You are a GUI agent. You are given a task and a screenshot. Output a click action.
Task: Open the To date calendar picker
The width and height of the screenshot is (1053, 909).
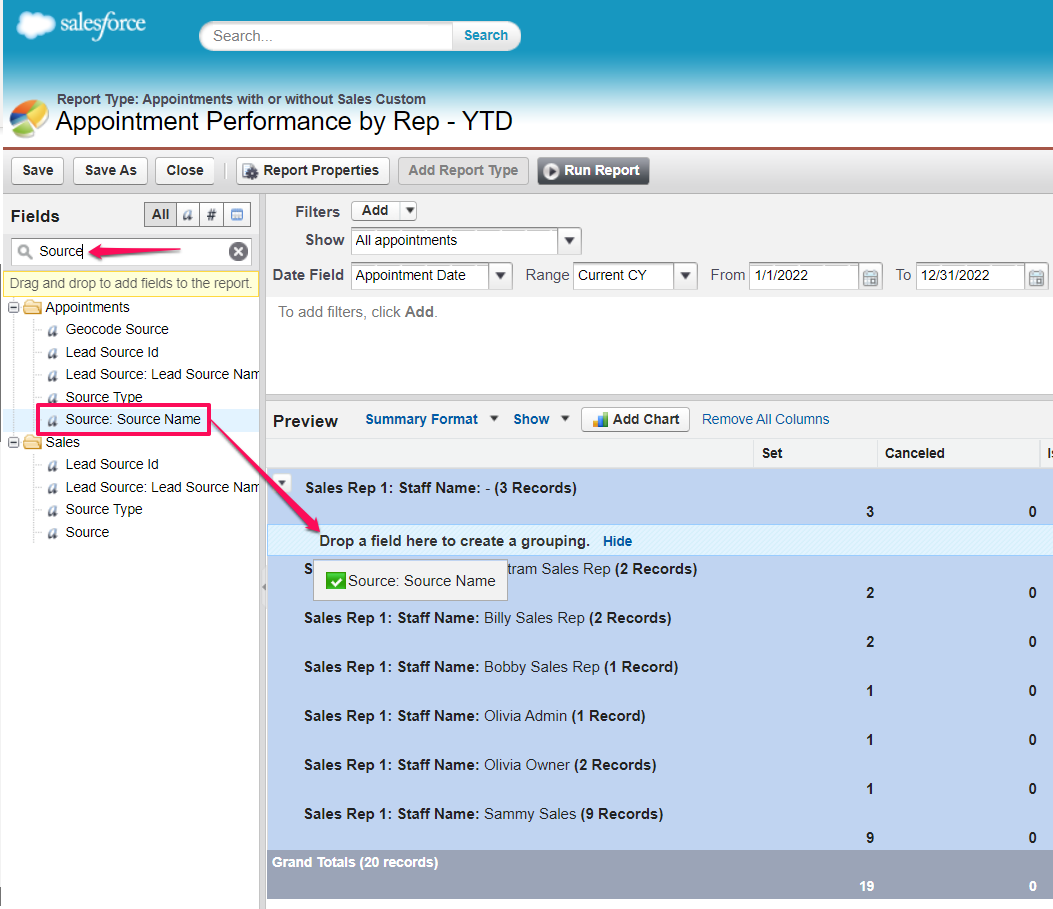click(x=1036, y=277)
